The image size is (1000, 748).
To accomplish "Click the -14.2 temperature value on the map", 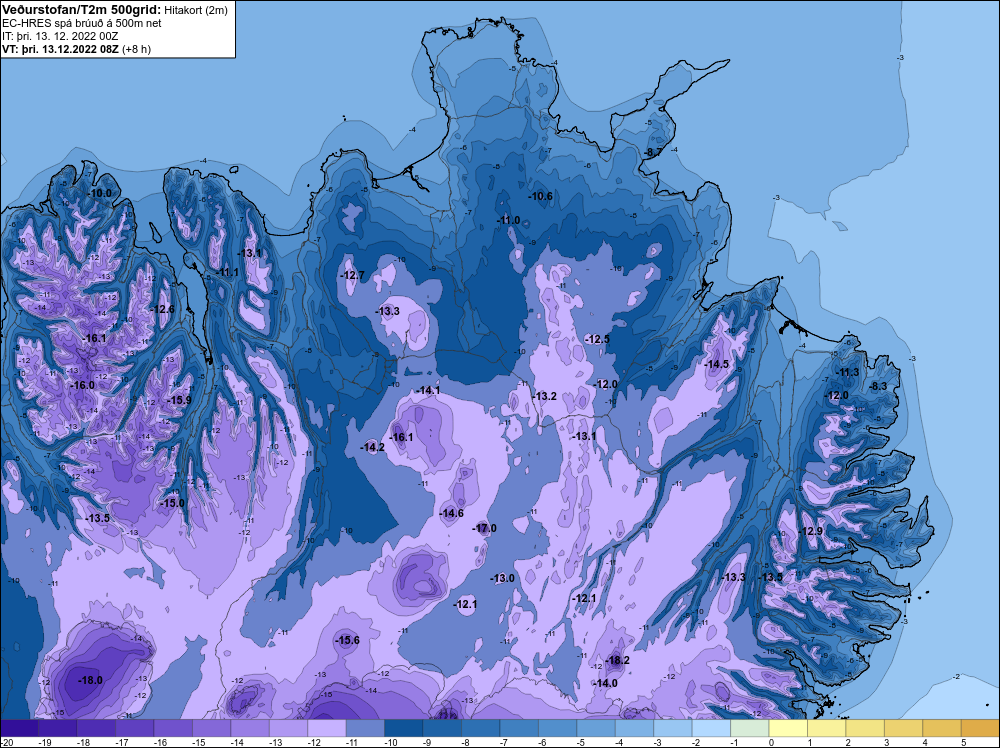I will (x=373, y=447).
